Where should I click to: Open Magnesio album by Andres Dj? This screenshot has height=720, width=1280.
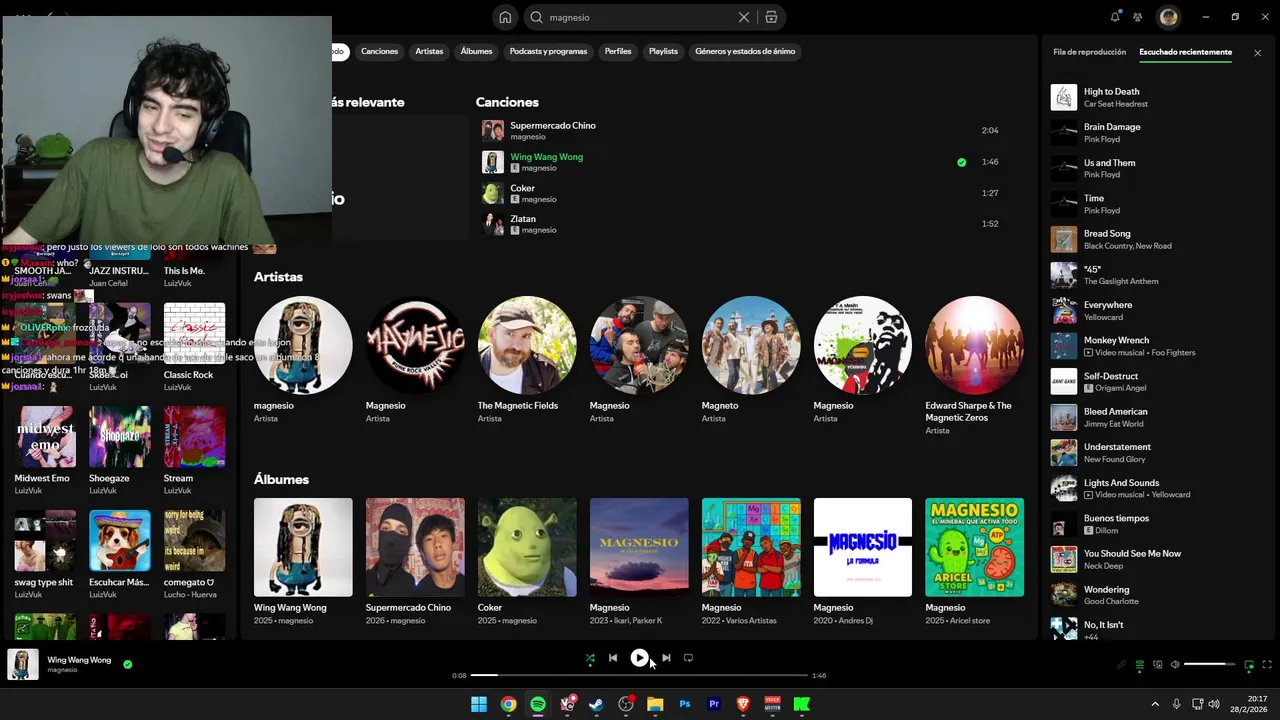tap(863, 560)
